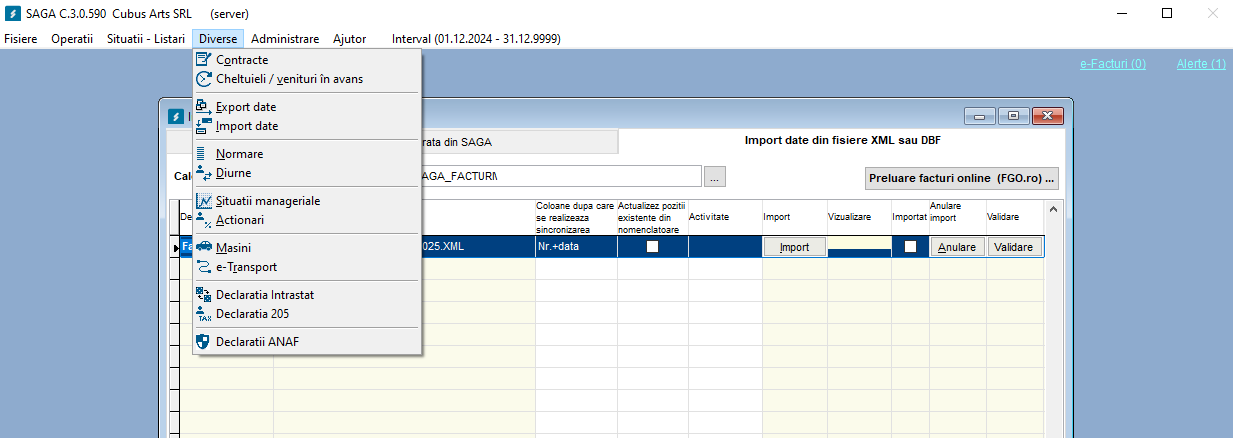Click the Validare button

(1015, 247)
